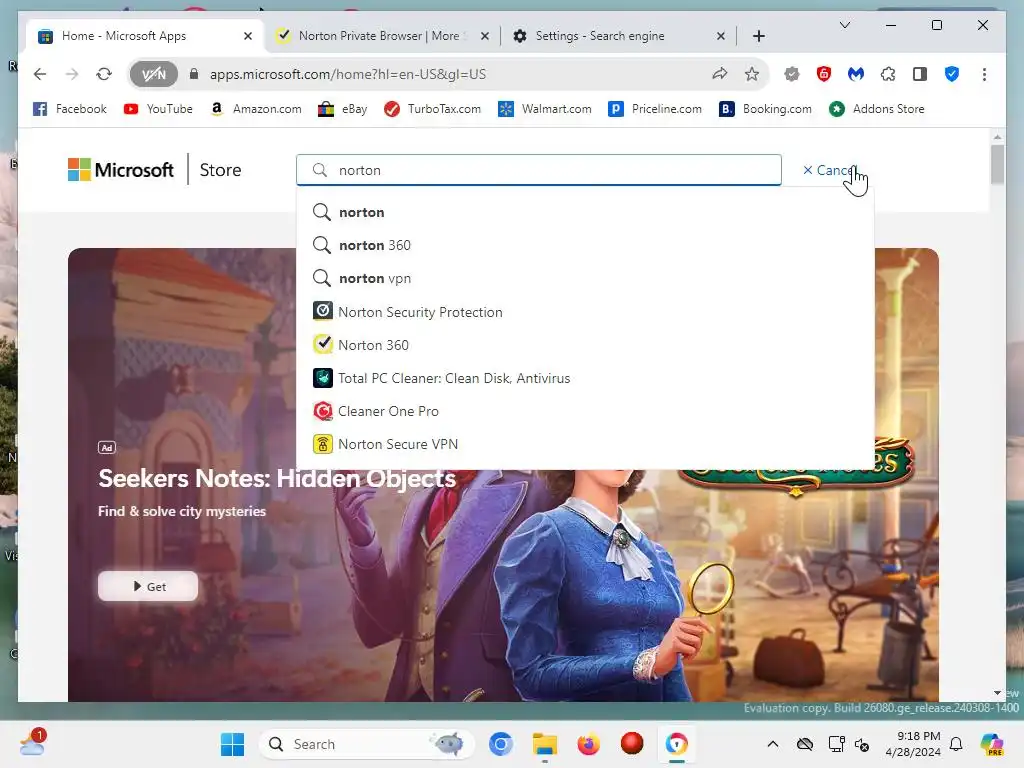Viewport: 1024px width, 768px height.
Task: Open the eBay bookmark
Action: click(343, 109)
